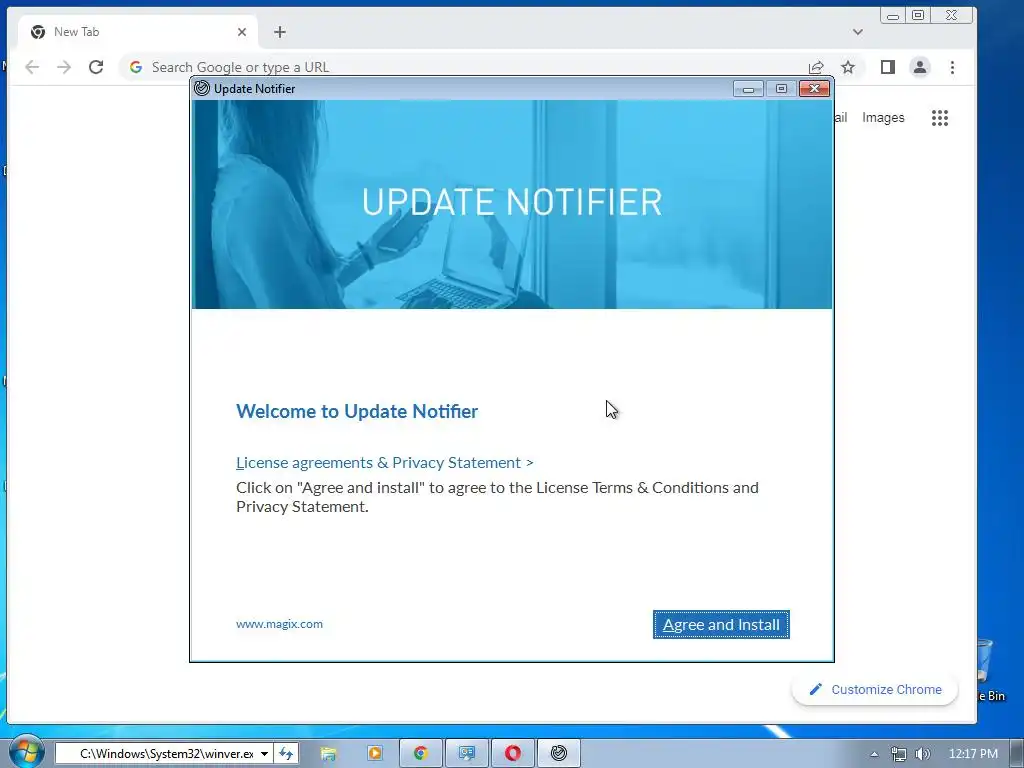Open License agreements & Privacy Statement link
Viewport: 1024px width, 768px height.
tap(385, 462)
